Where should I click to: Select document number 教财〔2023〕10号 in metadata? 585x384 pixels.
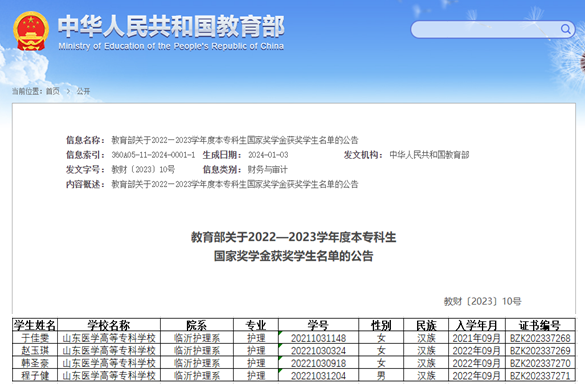pos(143,169)
